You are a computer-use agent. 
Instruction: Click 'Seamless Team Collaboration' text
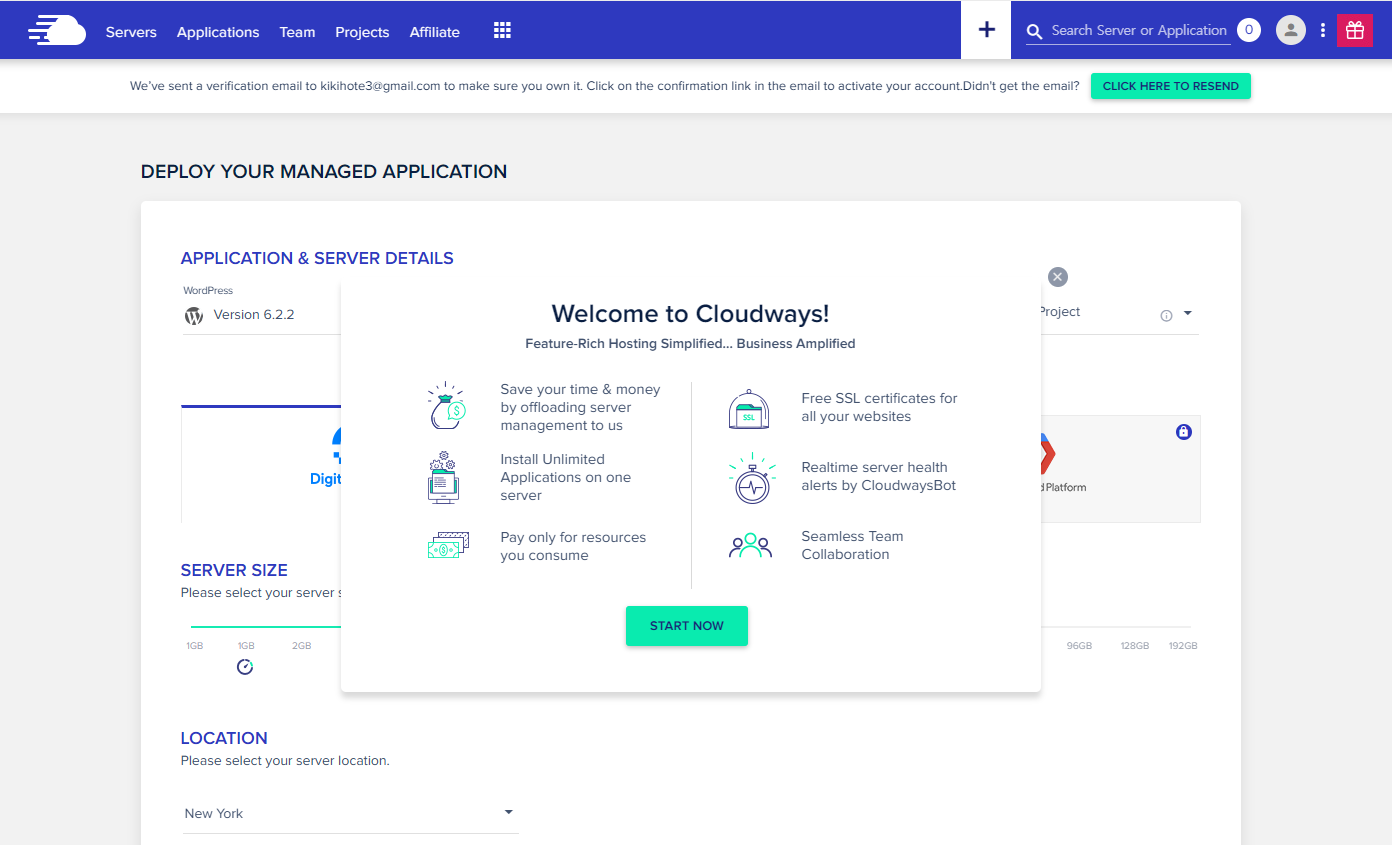(852, 545)
